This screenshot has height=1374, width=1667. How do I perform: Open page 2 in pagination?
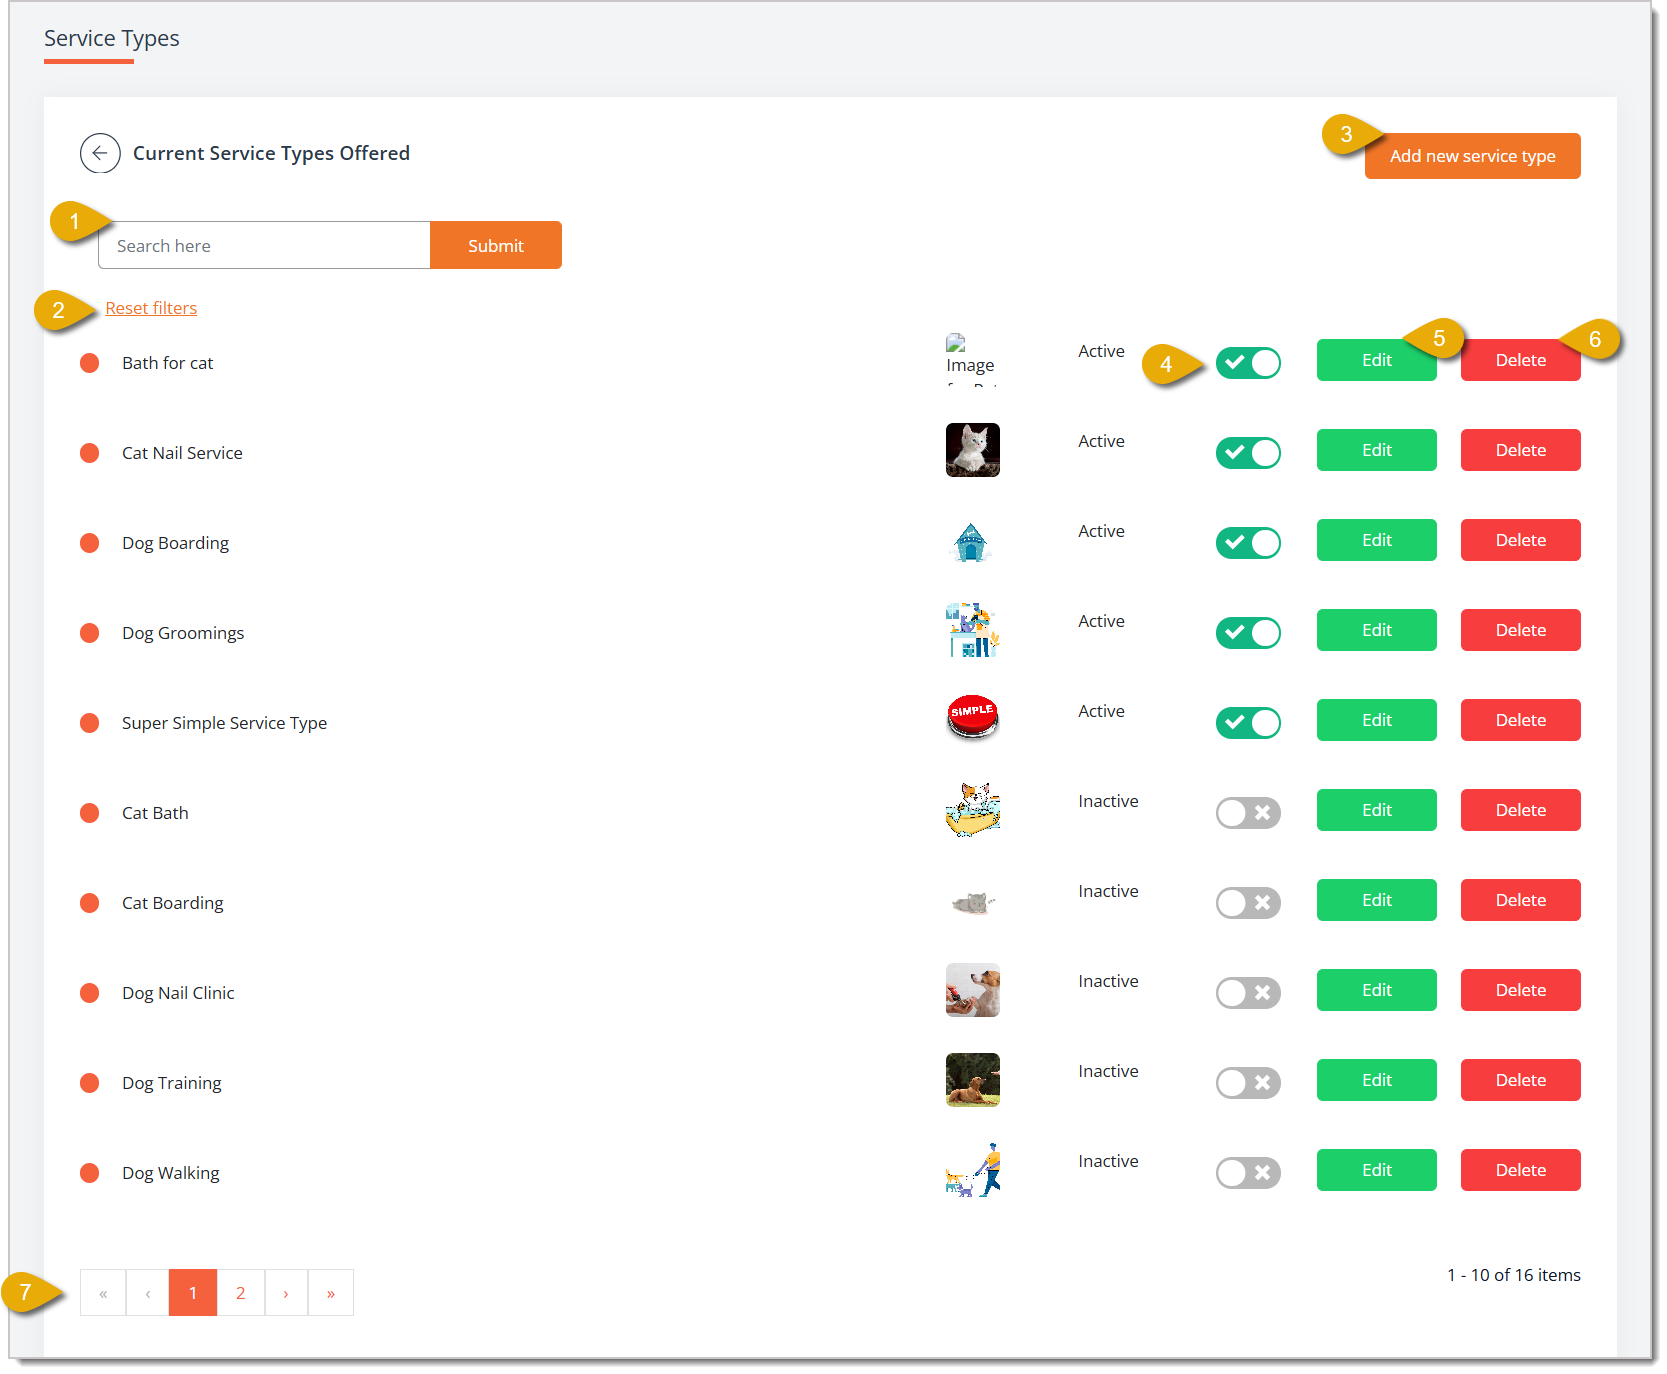241,1293
